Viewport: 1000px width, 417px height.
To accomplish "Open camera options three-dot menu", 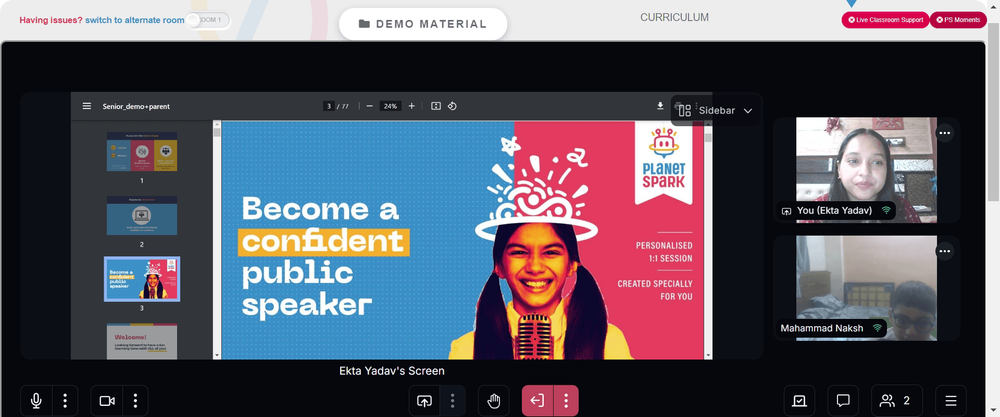I will [135, 401].
